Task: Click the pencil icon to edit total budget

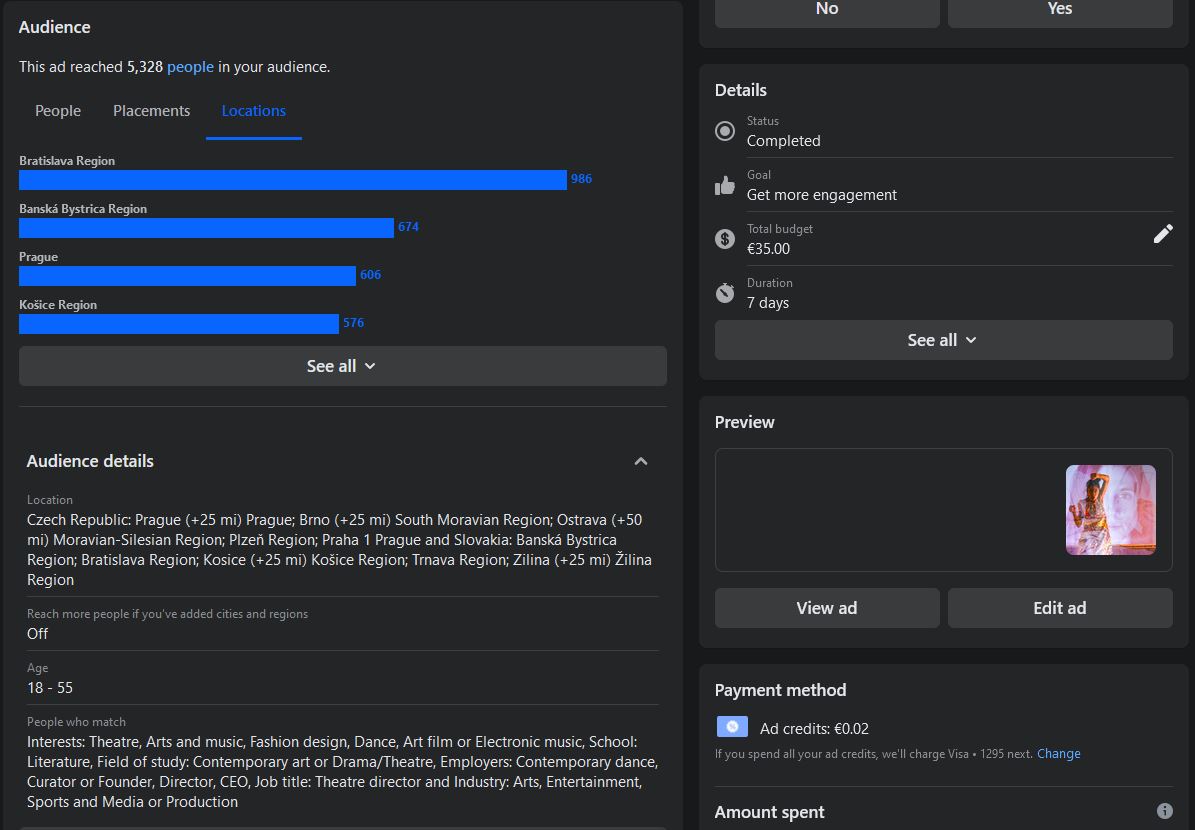Action: coord(1162,234)
